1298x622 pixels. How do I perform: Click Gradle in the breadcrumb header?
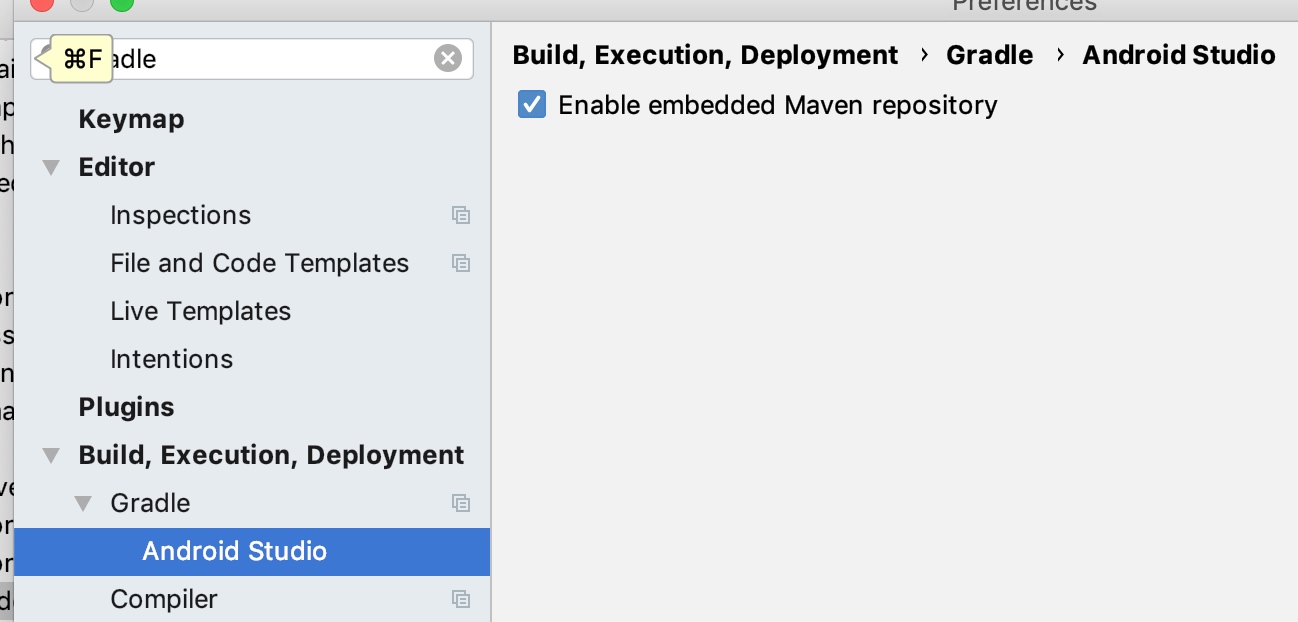tap(989, 55)
